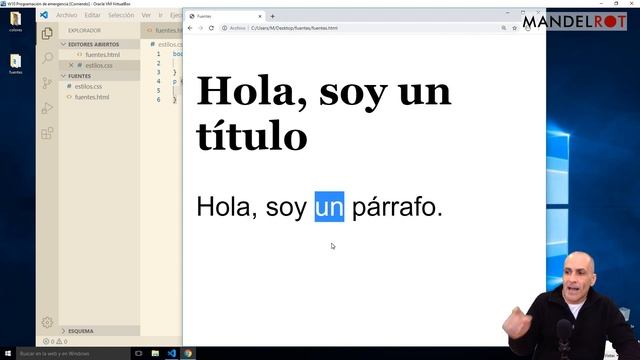Collapse the EDITORES ABIERTOS section
Screen dimensions: 640x360
[100, 44]
